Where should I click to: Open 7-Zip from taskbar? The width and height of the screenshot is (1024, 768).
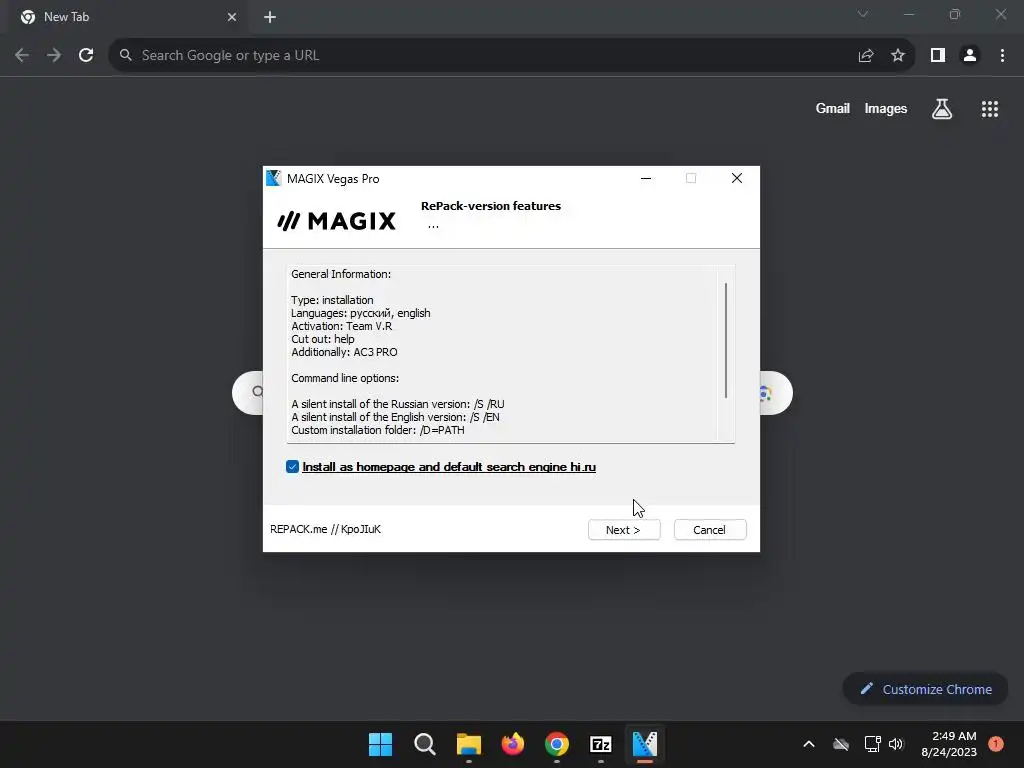(601, 744)
